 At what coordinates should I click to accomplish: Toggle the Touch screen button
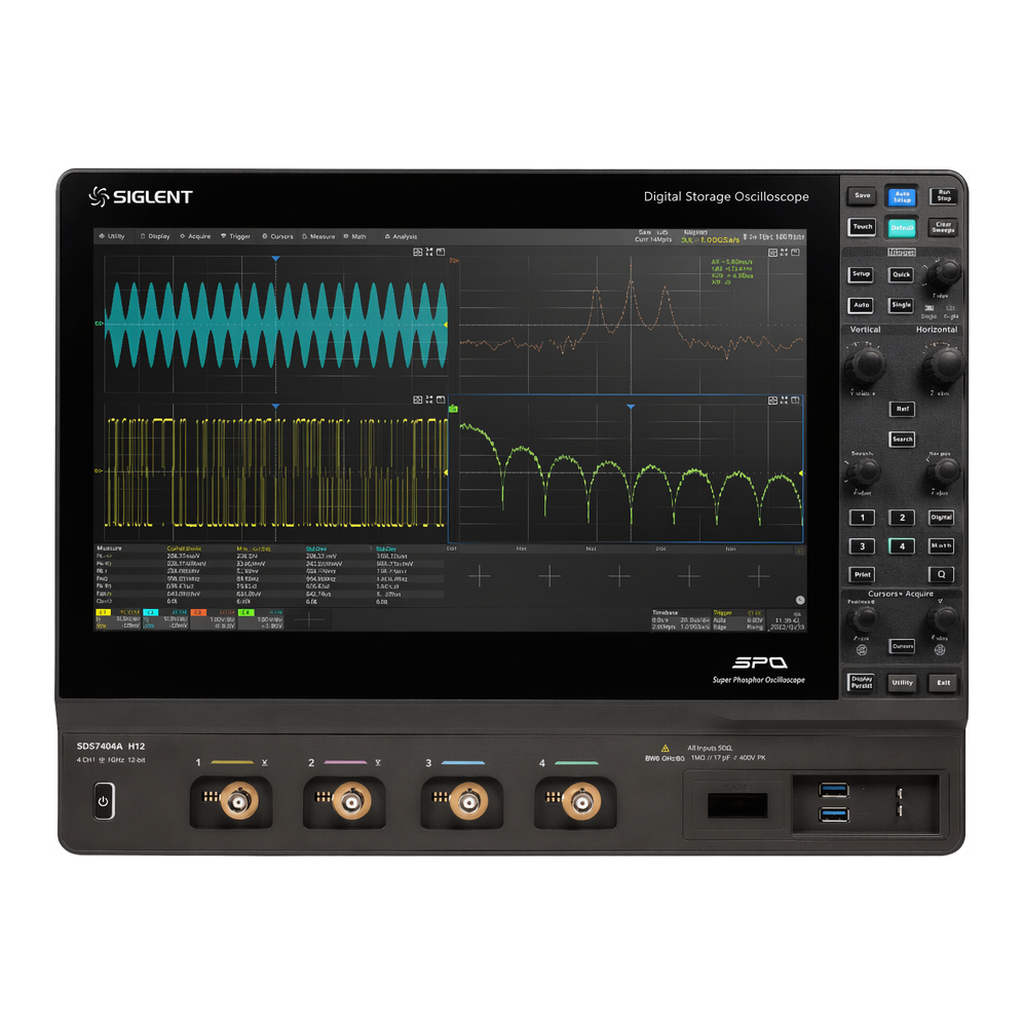click(x=862, y=227)
